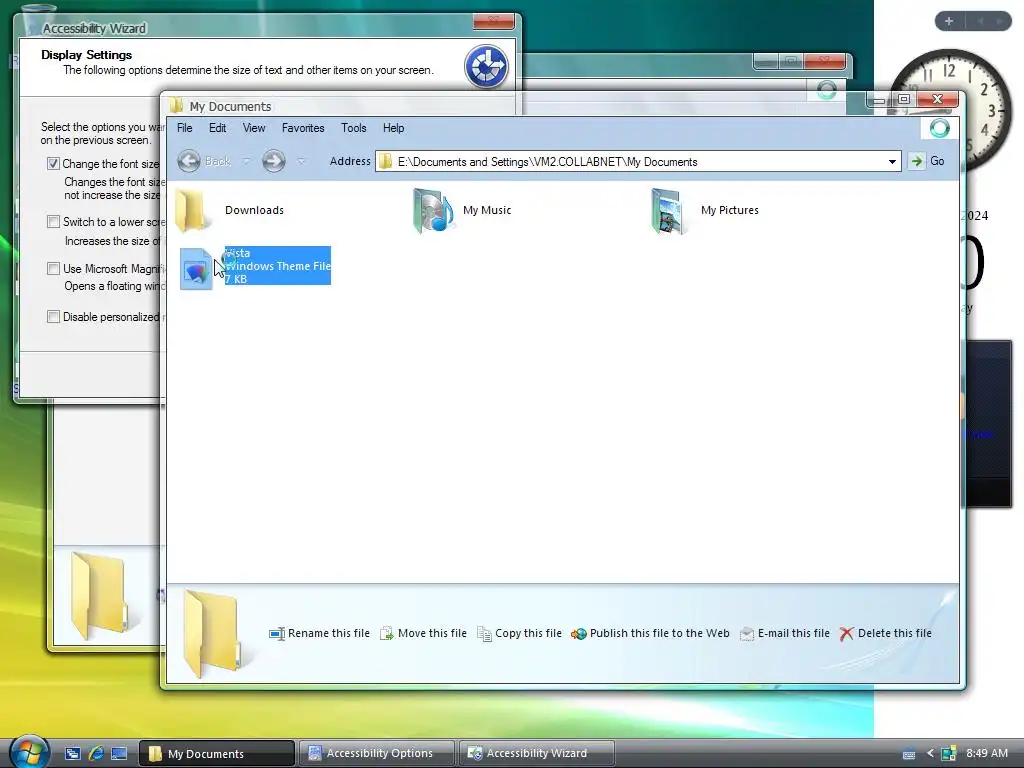Screen dimensions: 1024x768
Task: Click the Show Desktop quick launch icon
Action: point(119,753)
